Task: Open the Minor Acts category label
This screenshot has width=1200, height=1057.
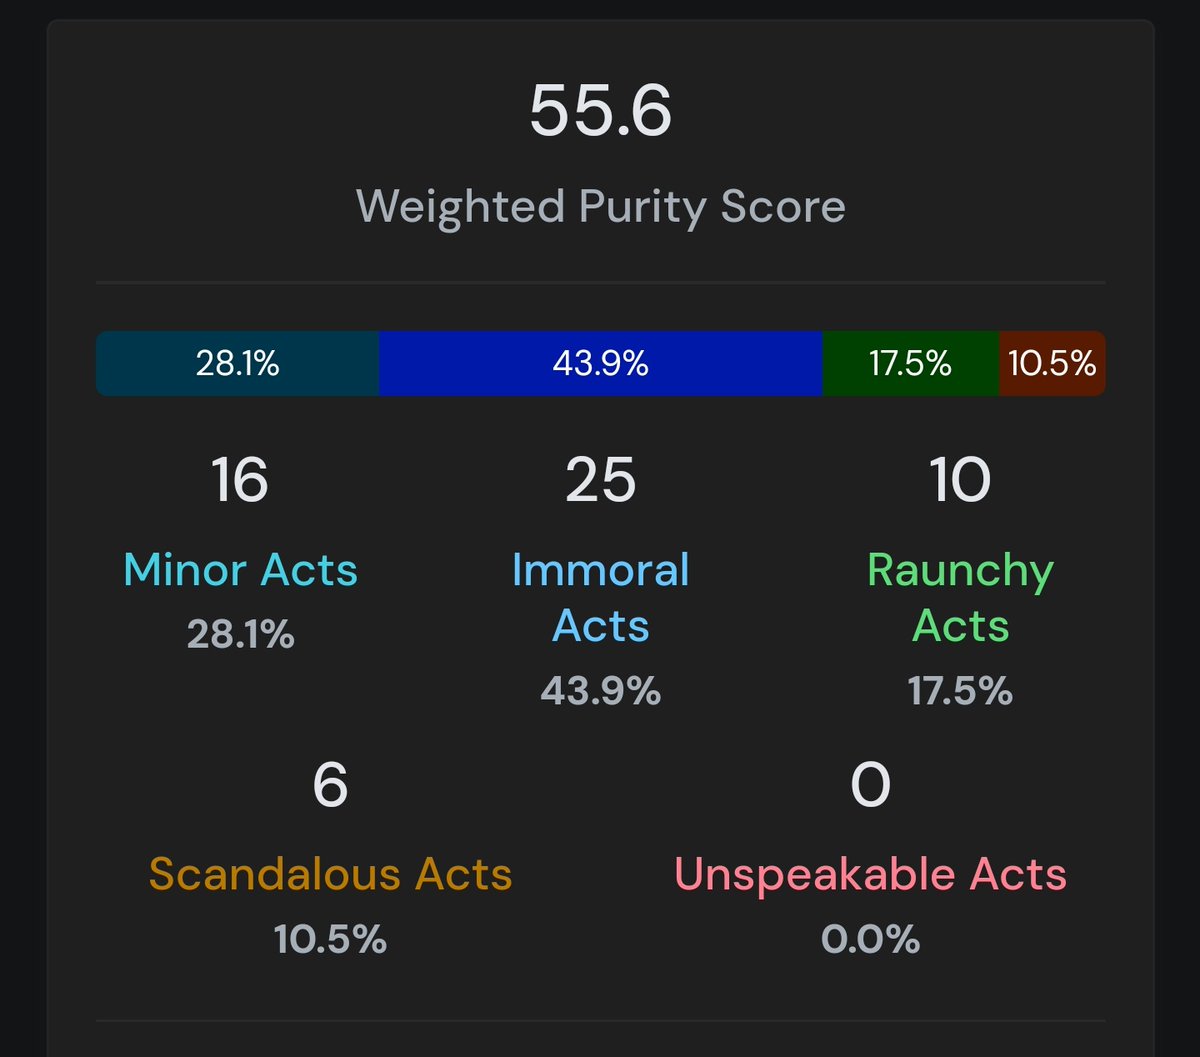Action: (240, 570)
